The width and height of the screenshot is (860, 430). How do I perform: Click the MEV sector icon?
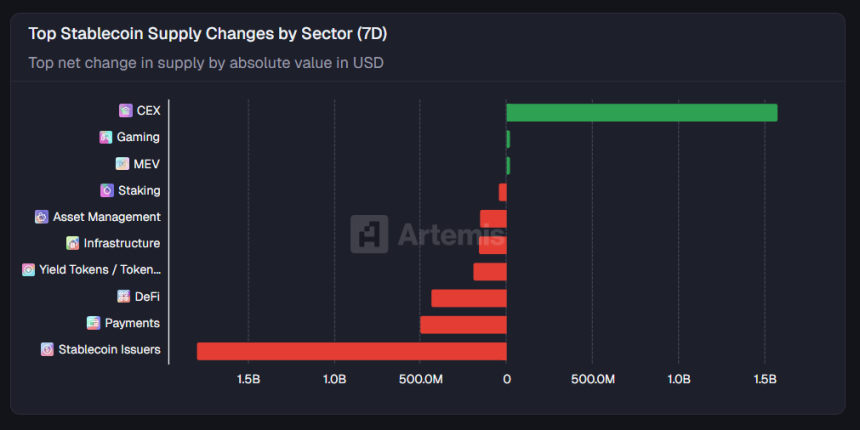pos(122,164)
